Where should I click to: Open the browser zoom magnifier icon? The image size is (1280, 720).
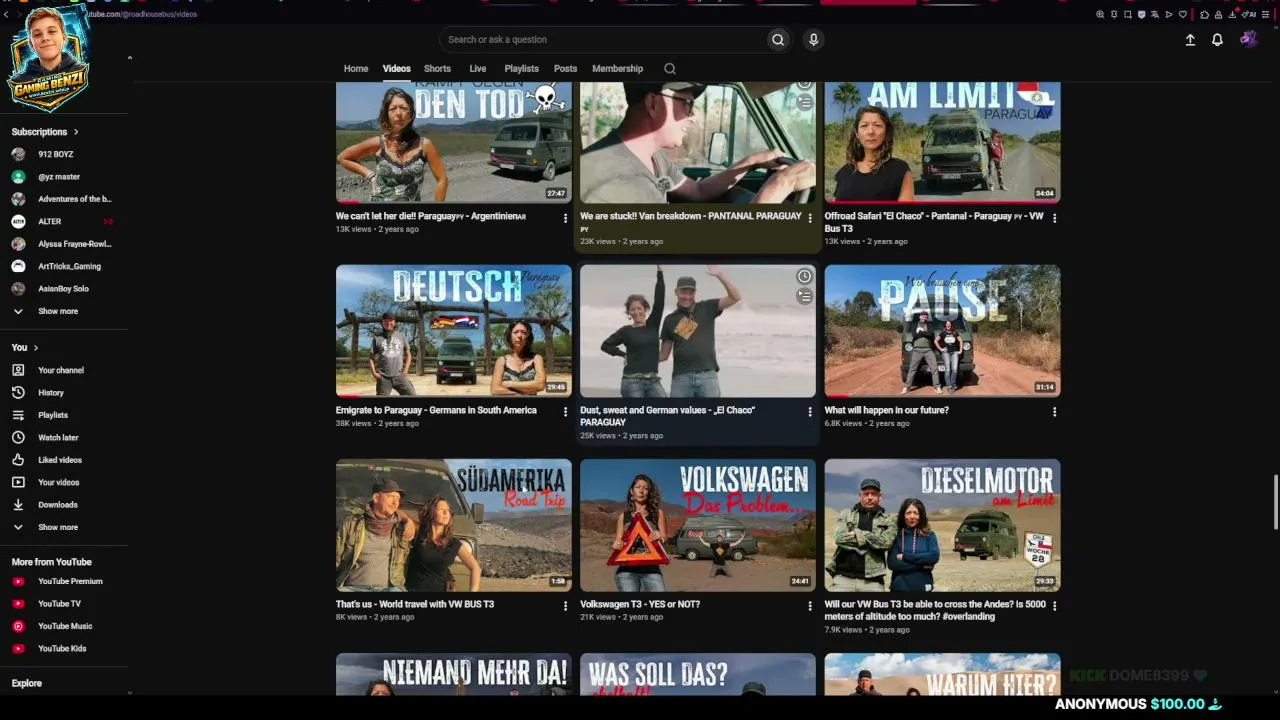pyautogui.click(x=1100, y=14)
